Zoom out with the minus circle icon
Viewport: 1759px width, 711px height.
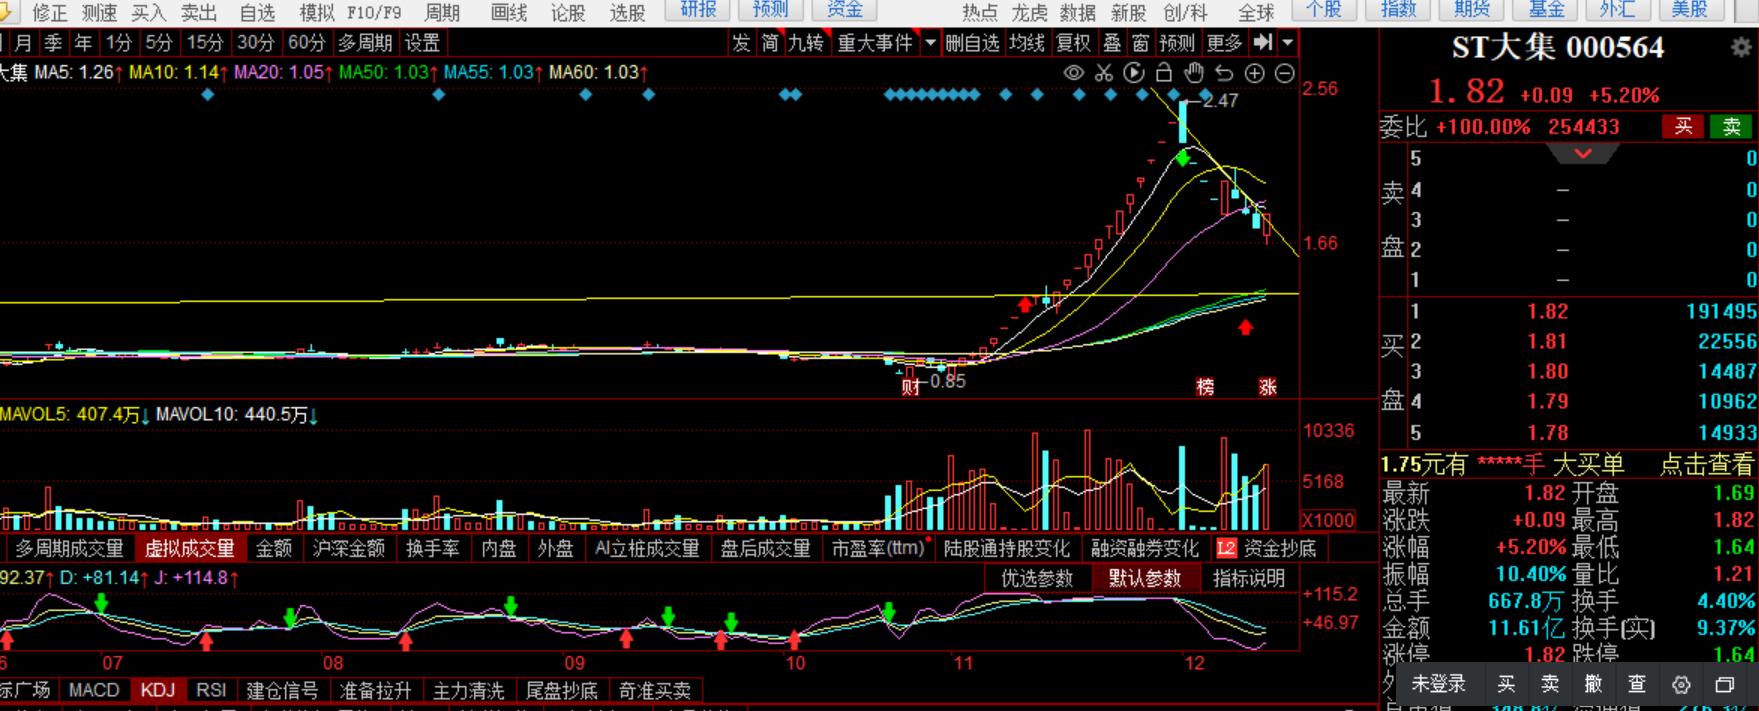pyautogui.click(x=1285, y=73)
